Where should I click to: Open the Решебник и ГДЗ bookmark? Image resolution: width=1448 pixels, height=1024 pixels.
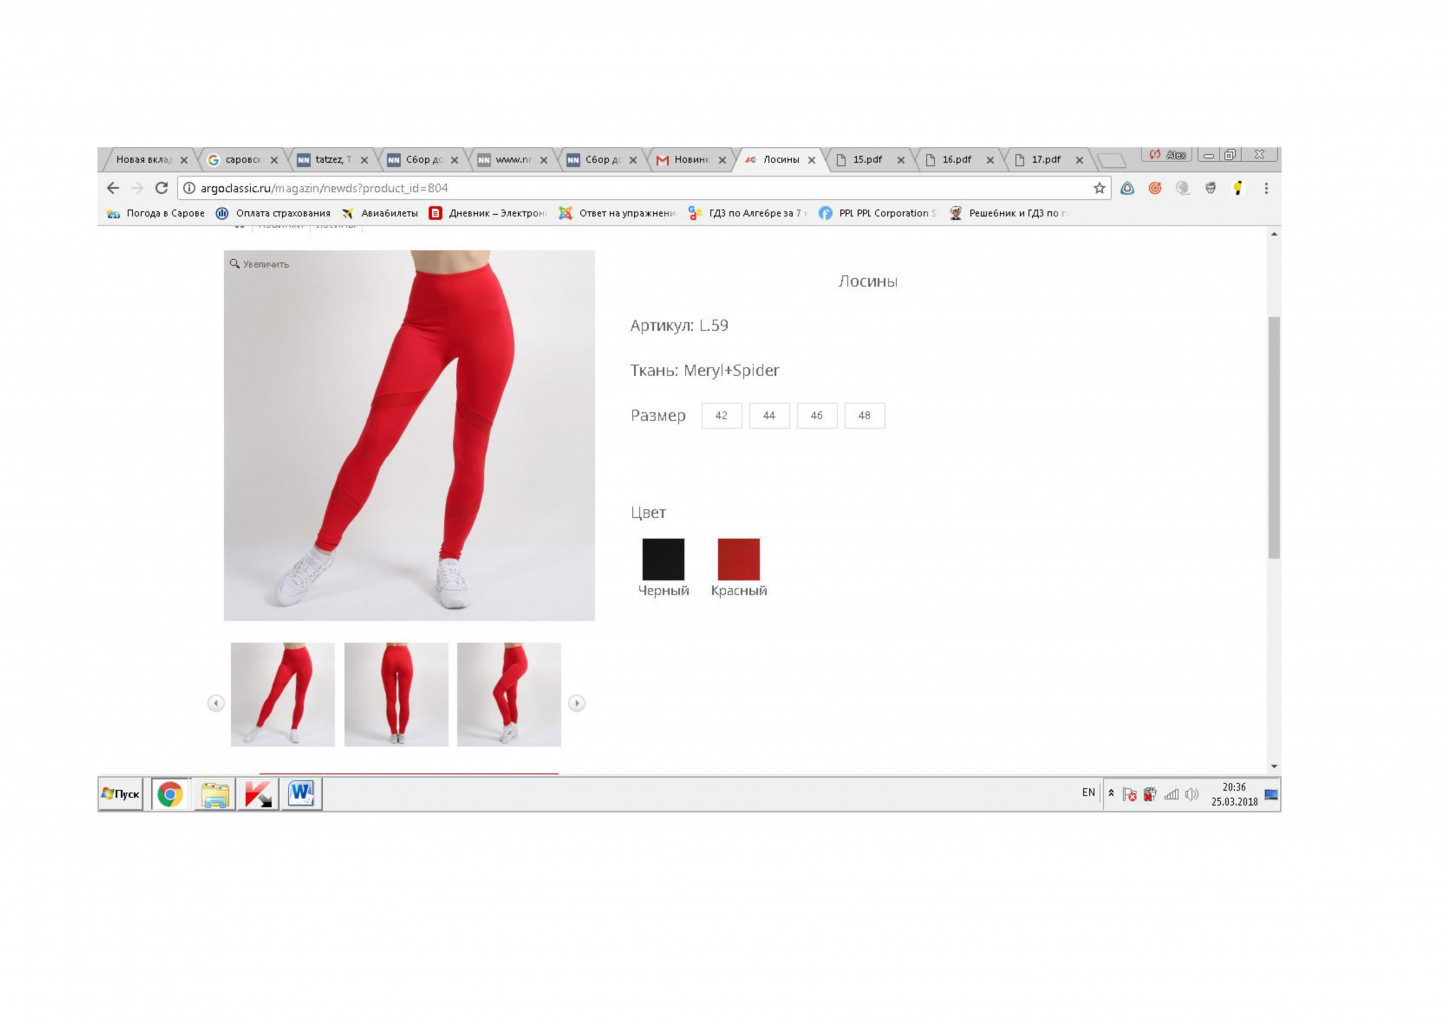(1008, 213)
